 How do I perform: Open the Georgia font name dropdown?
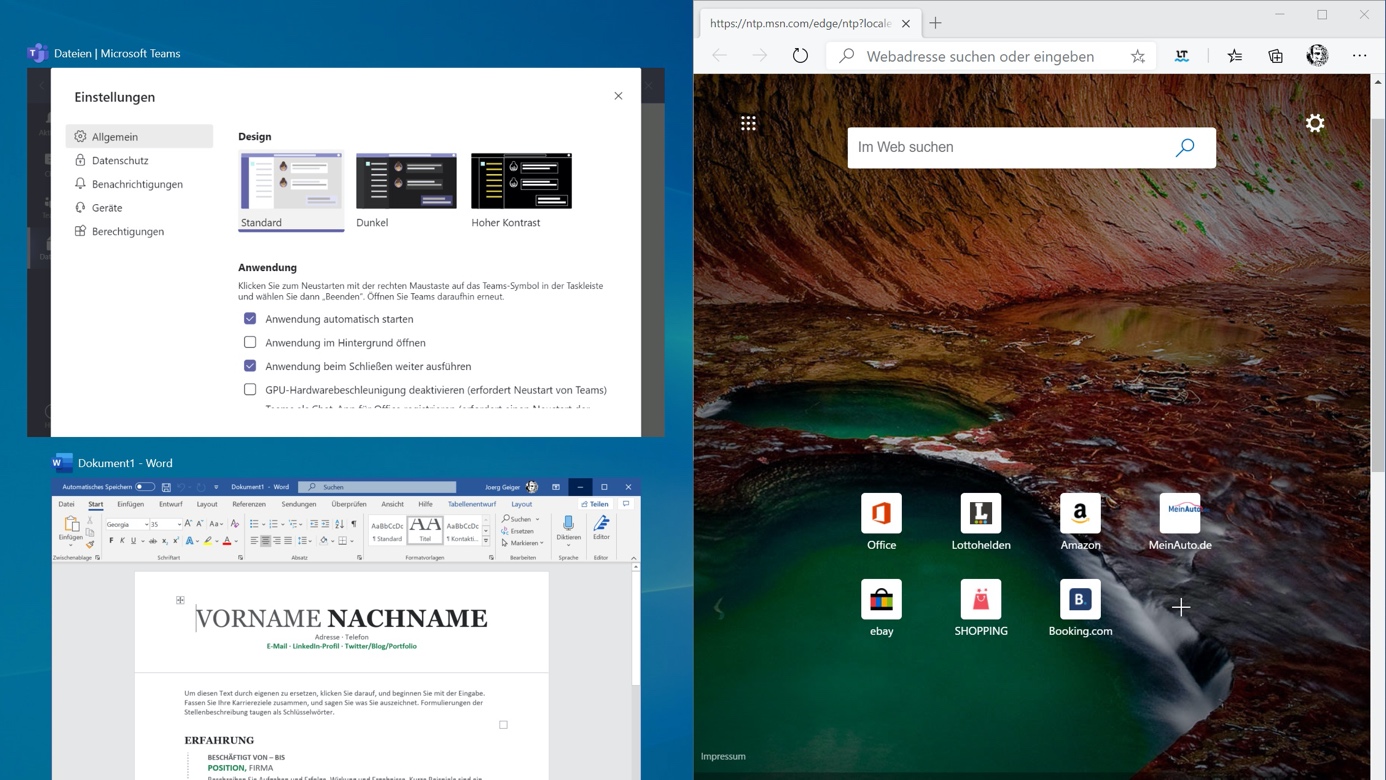click(x=146, y=524)
